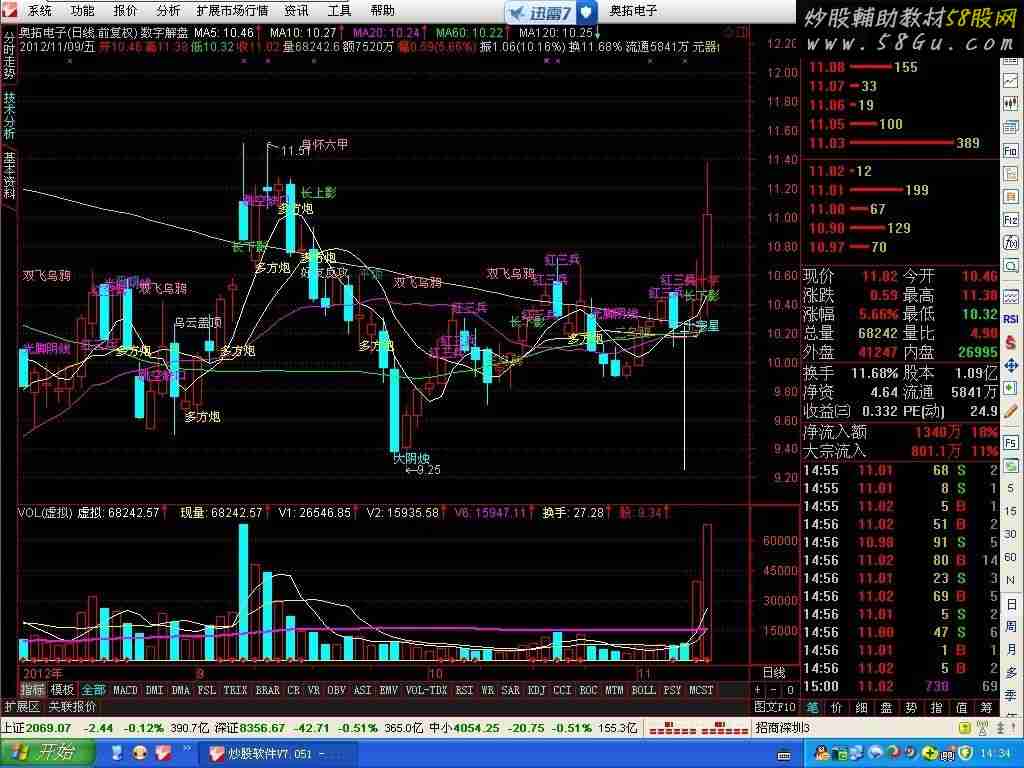Select the pencil drawing tool icon
The image size is (1024, 768).
point(1010,411)
